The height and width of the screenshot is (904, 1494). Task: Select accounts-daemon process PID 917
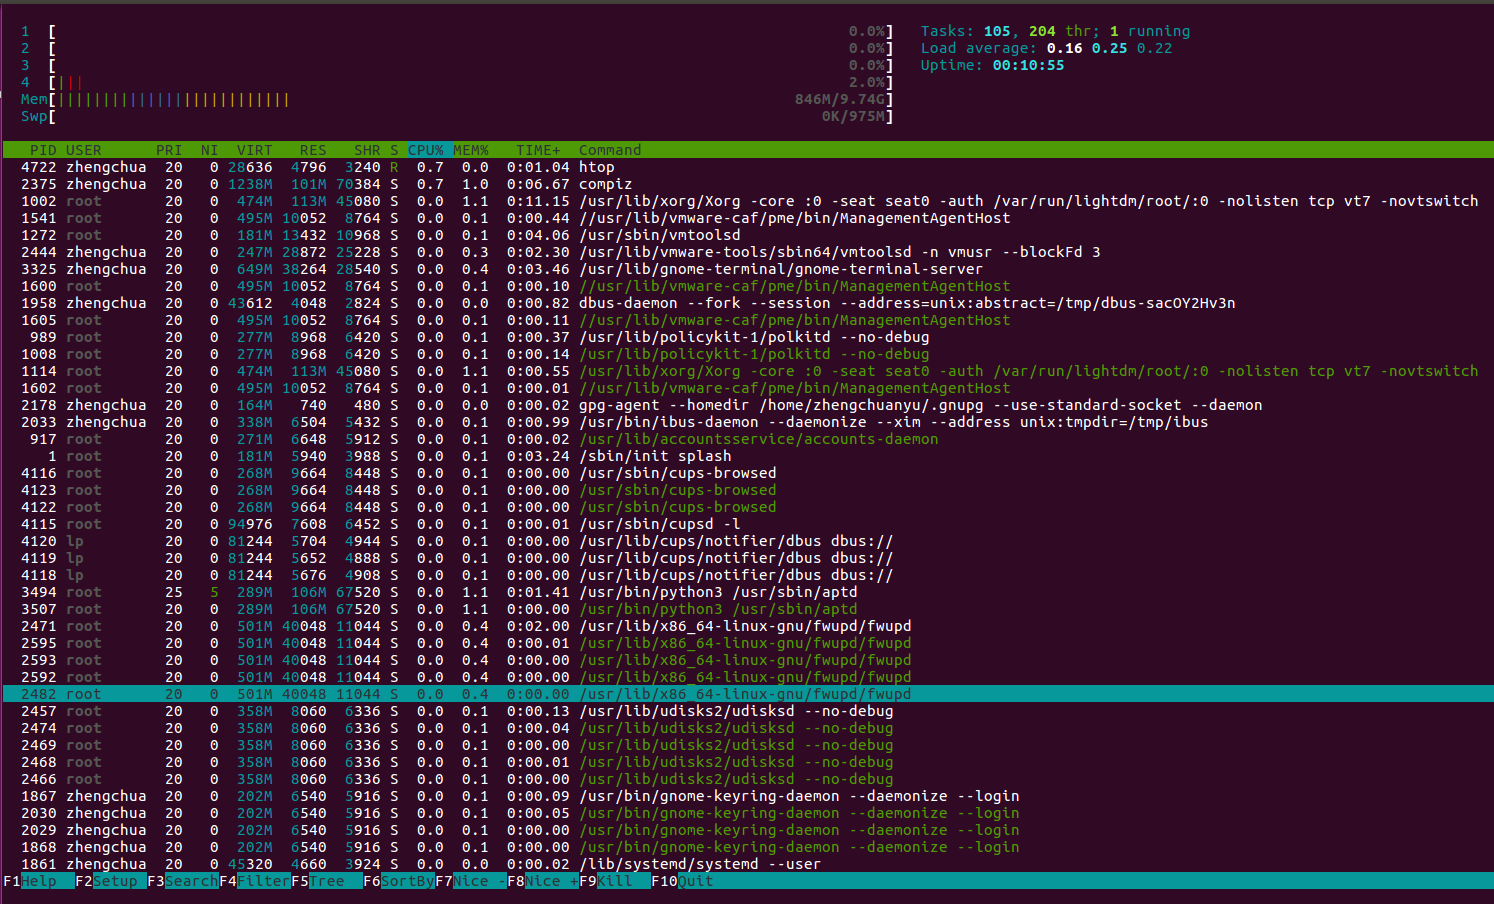[747, 439]
